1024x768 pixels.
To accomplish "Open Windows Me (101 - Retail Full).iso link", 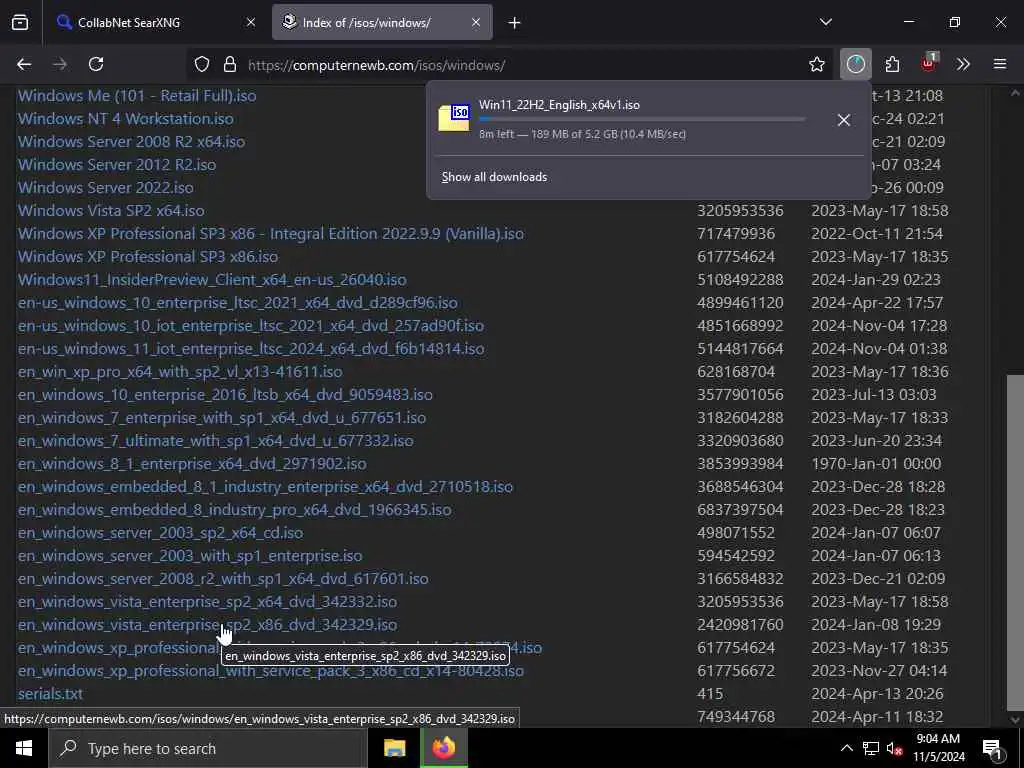I will coord(137,96).
